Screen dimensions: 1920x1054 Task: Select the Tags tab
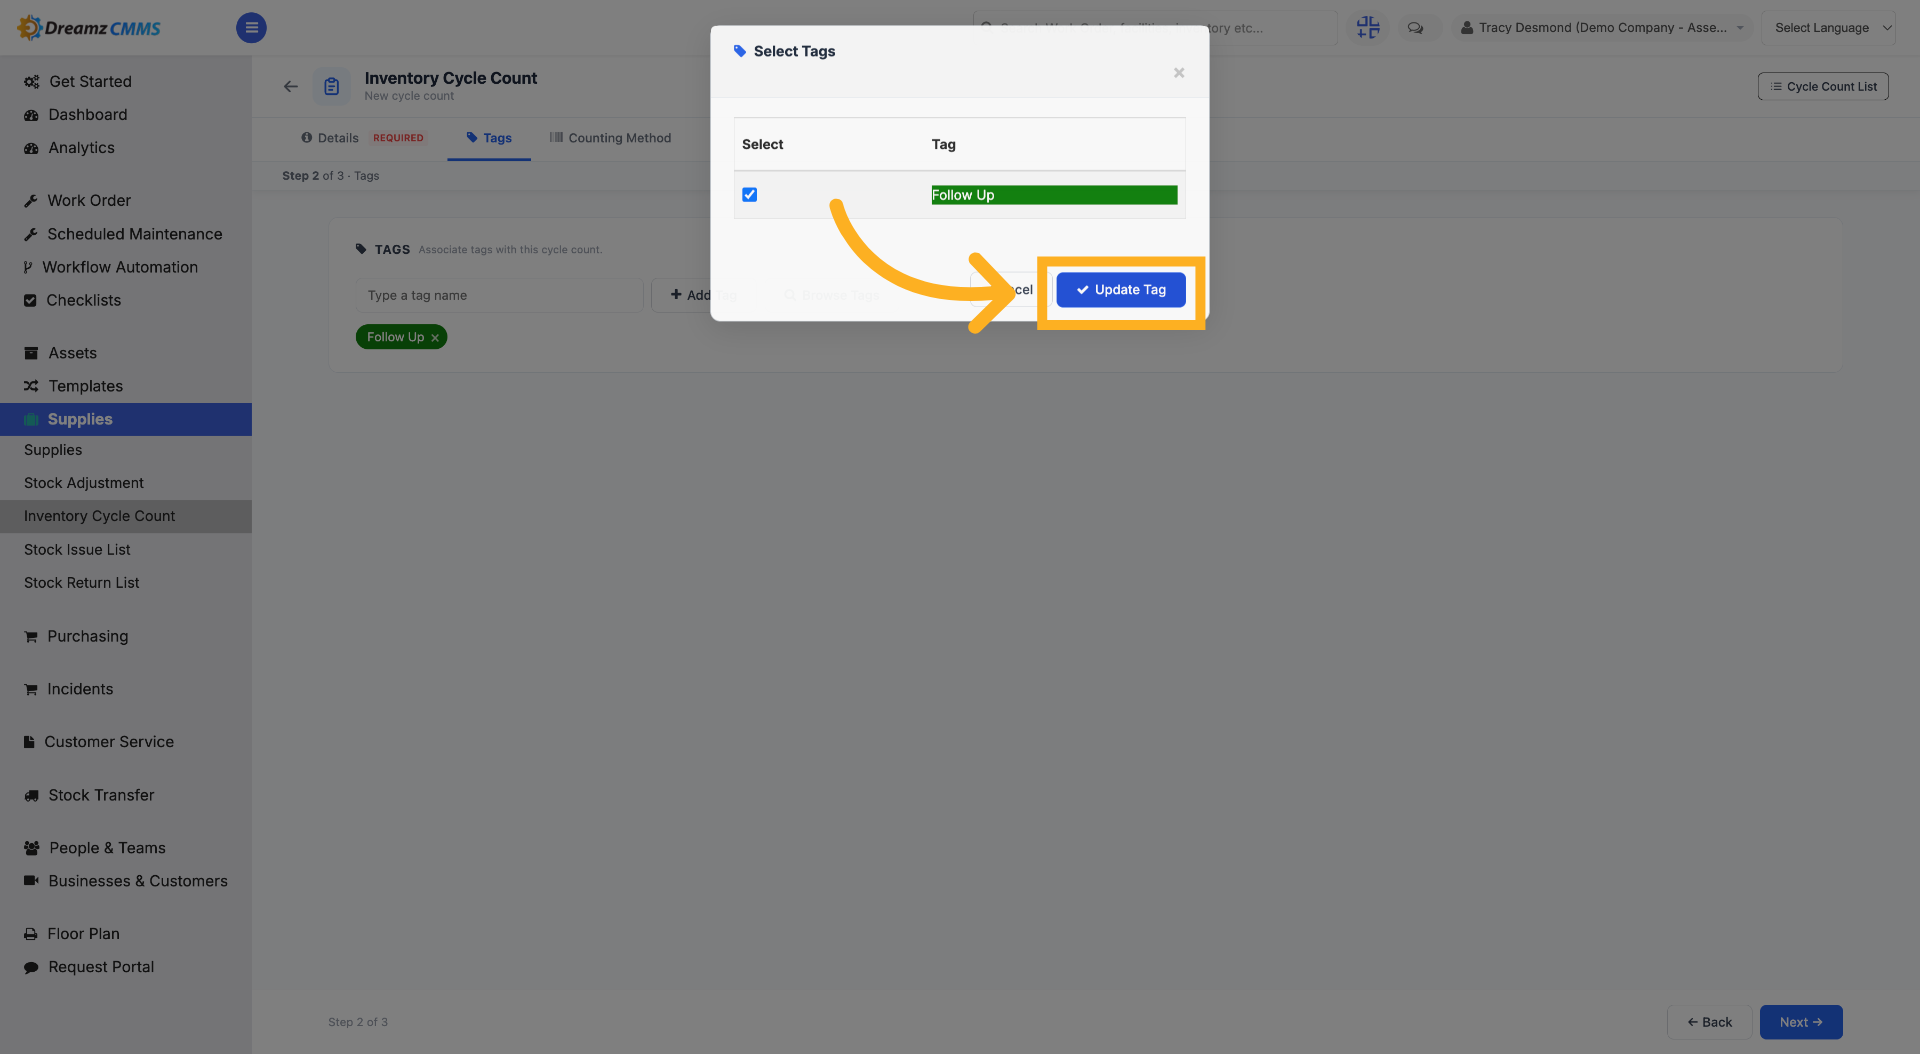489,138
